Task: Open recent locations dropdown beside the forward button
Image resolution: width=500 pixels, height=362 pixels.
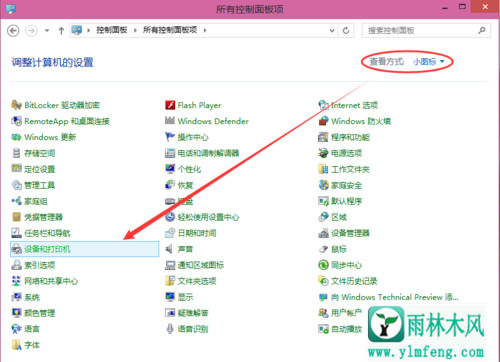Action: pyautogui.click(x=47, y=31)
